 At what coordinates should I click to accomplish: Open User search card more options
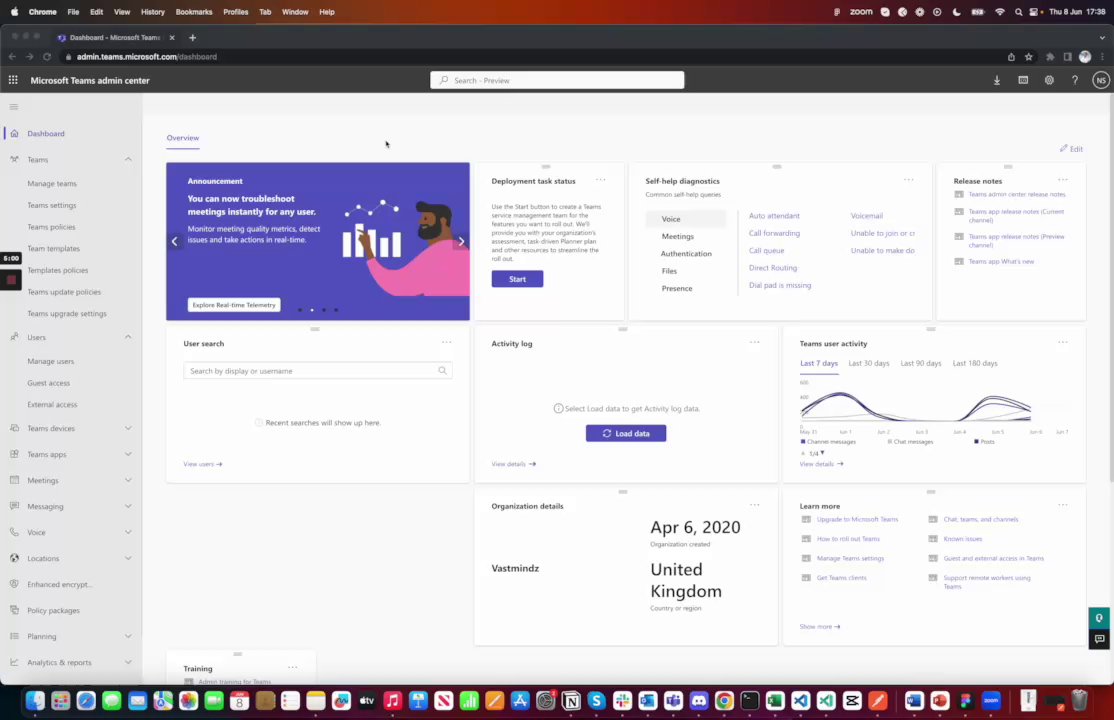click(x=446, y=343)
